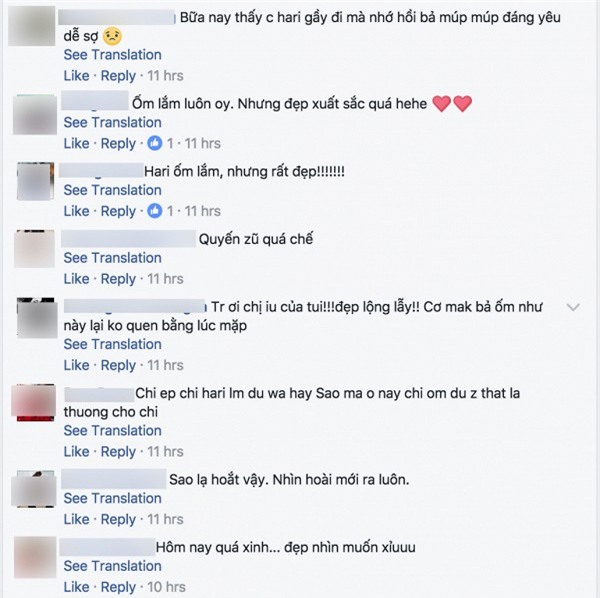Click thumbs-up icon on 'Ốm lắm luôn oy' comment

click(155, 143)
